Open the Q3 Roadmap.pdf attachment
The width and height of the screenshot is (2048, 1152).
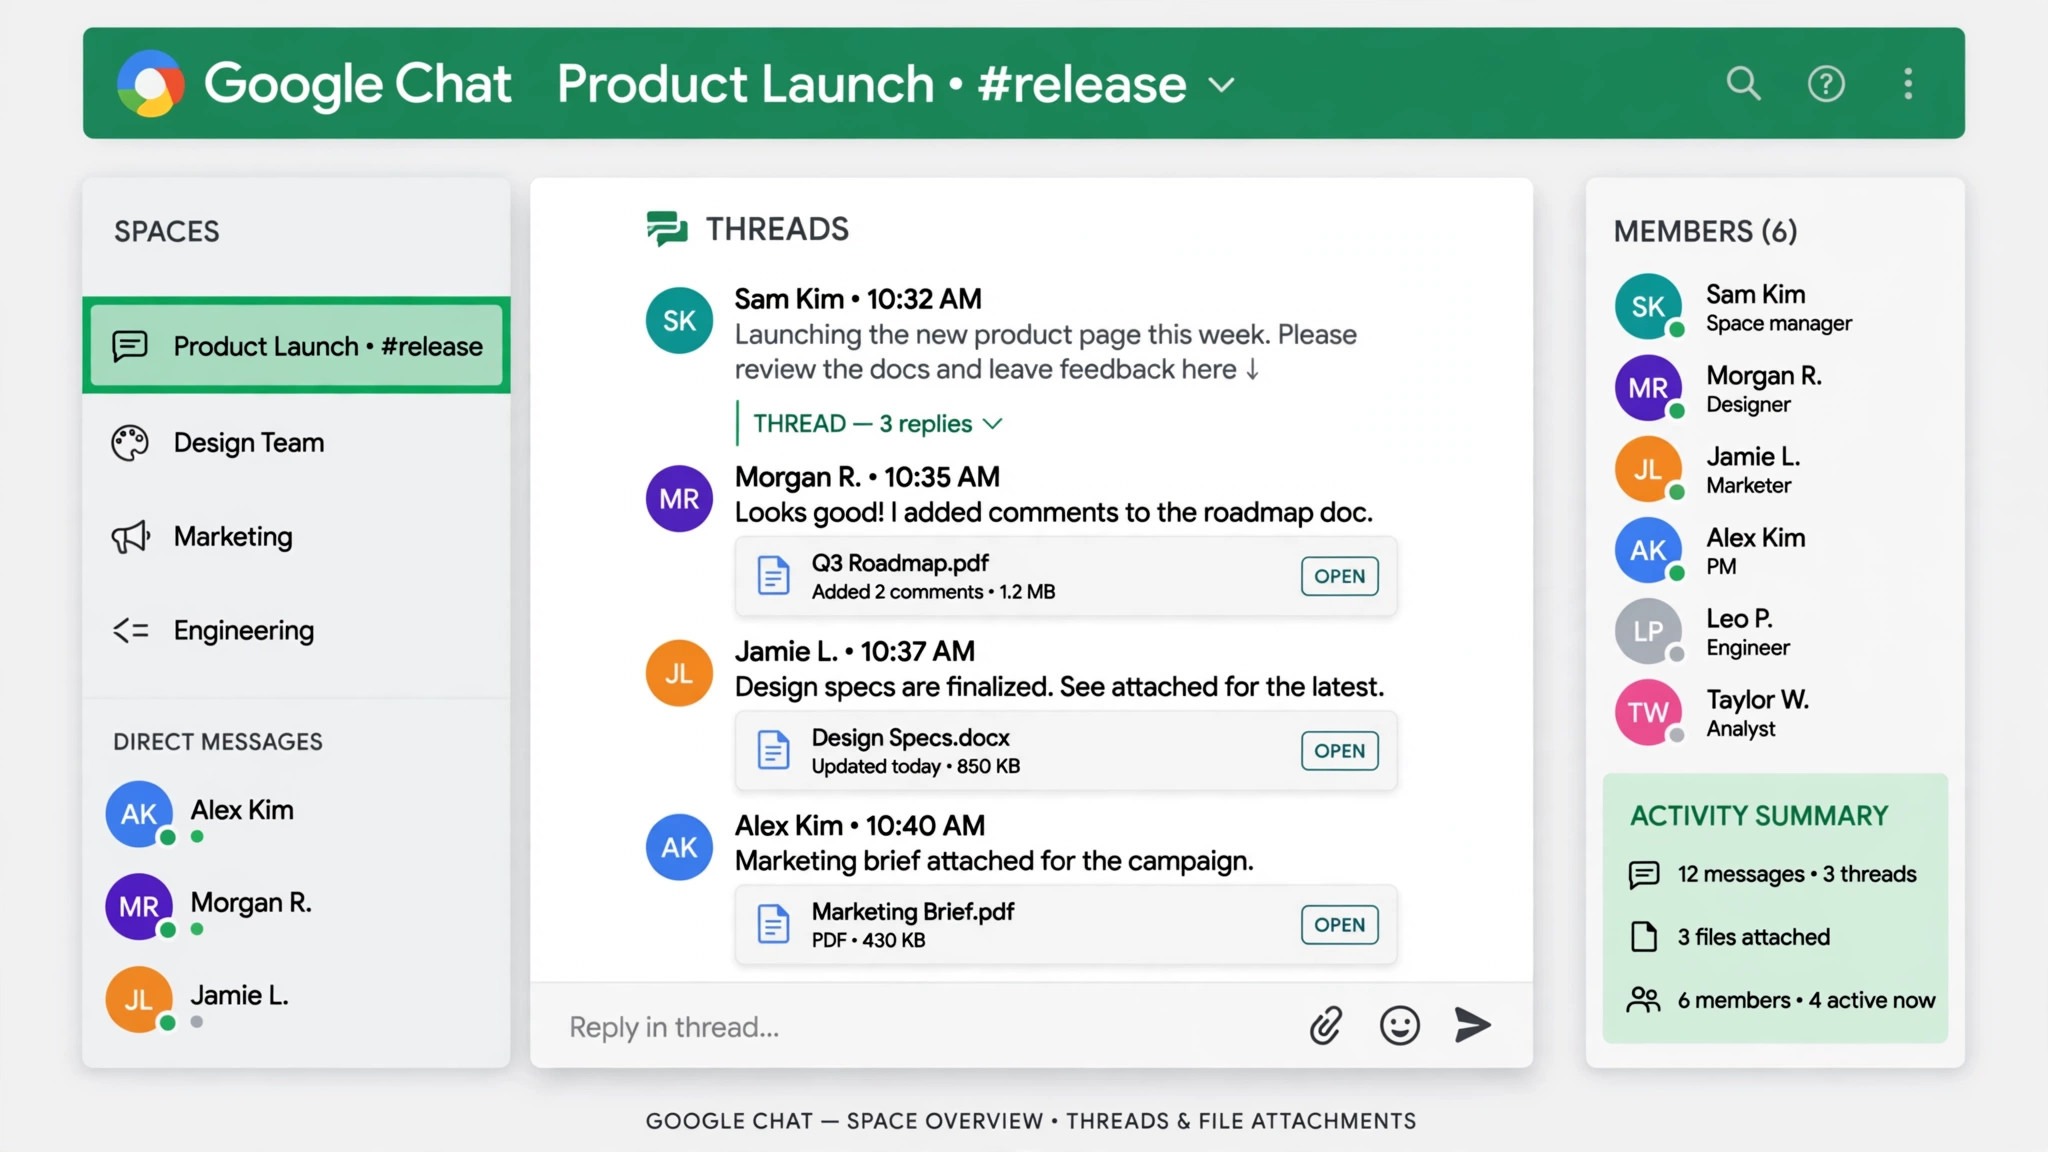pos(1340,576)
